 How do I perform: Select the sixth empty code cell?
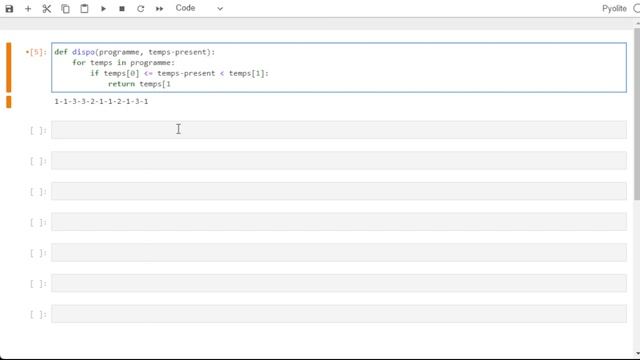pyautogui.click(x=339, y=283)
